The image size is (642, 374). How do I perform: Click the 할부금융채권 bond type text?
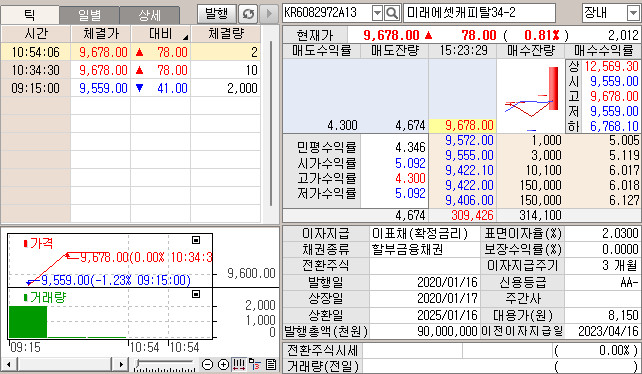[x=407, y=249]
